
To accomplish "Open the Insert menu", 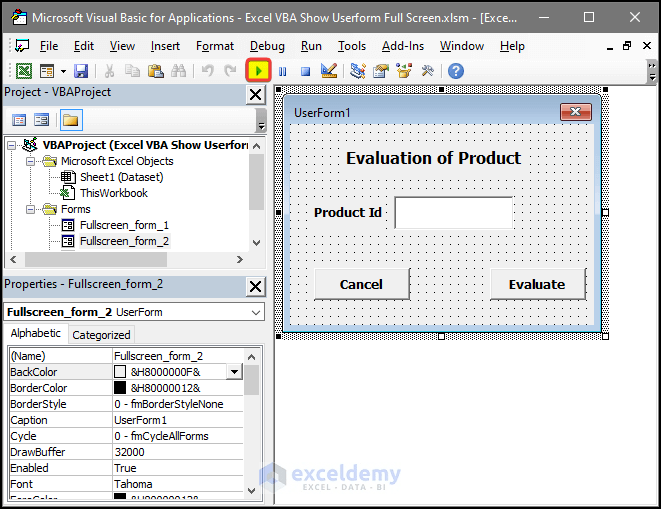I will click(x=165, y=46).
